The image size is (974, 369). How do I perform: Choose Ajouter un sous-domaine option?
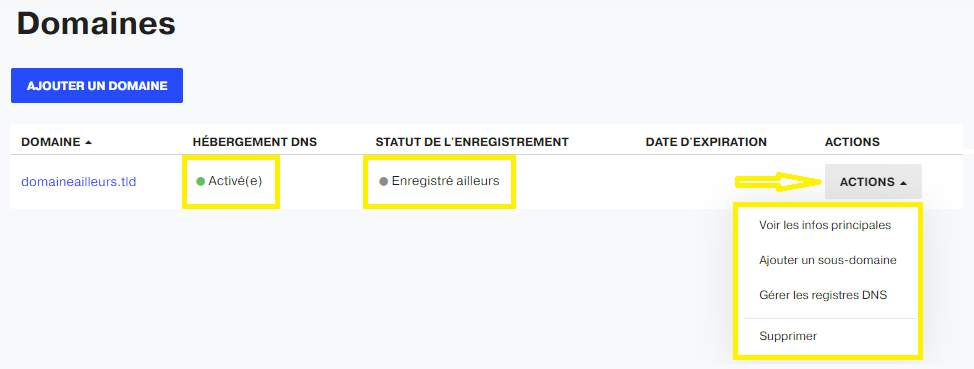827,260
